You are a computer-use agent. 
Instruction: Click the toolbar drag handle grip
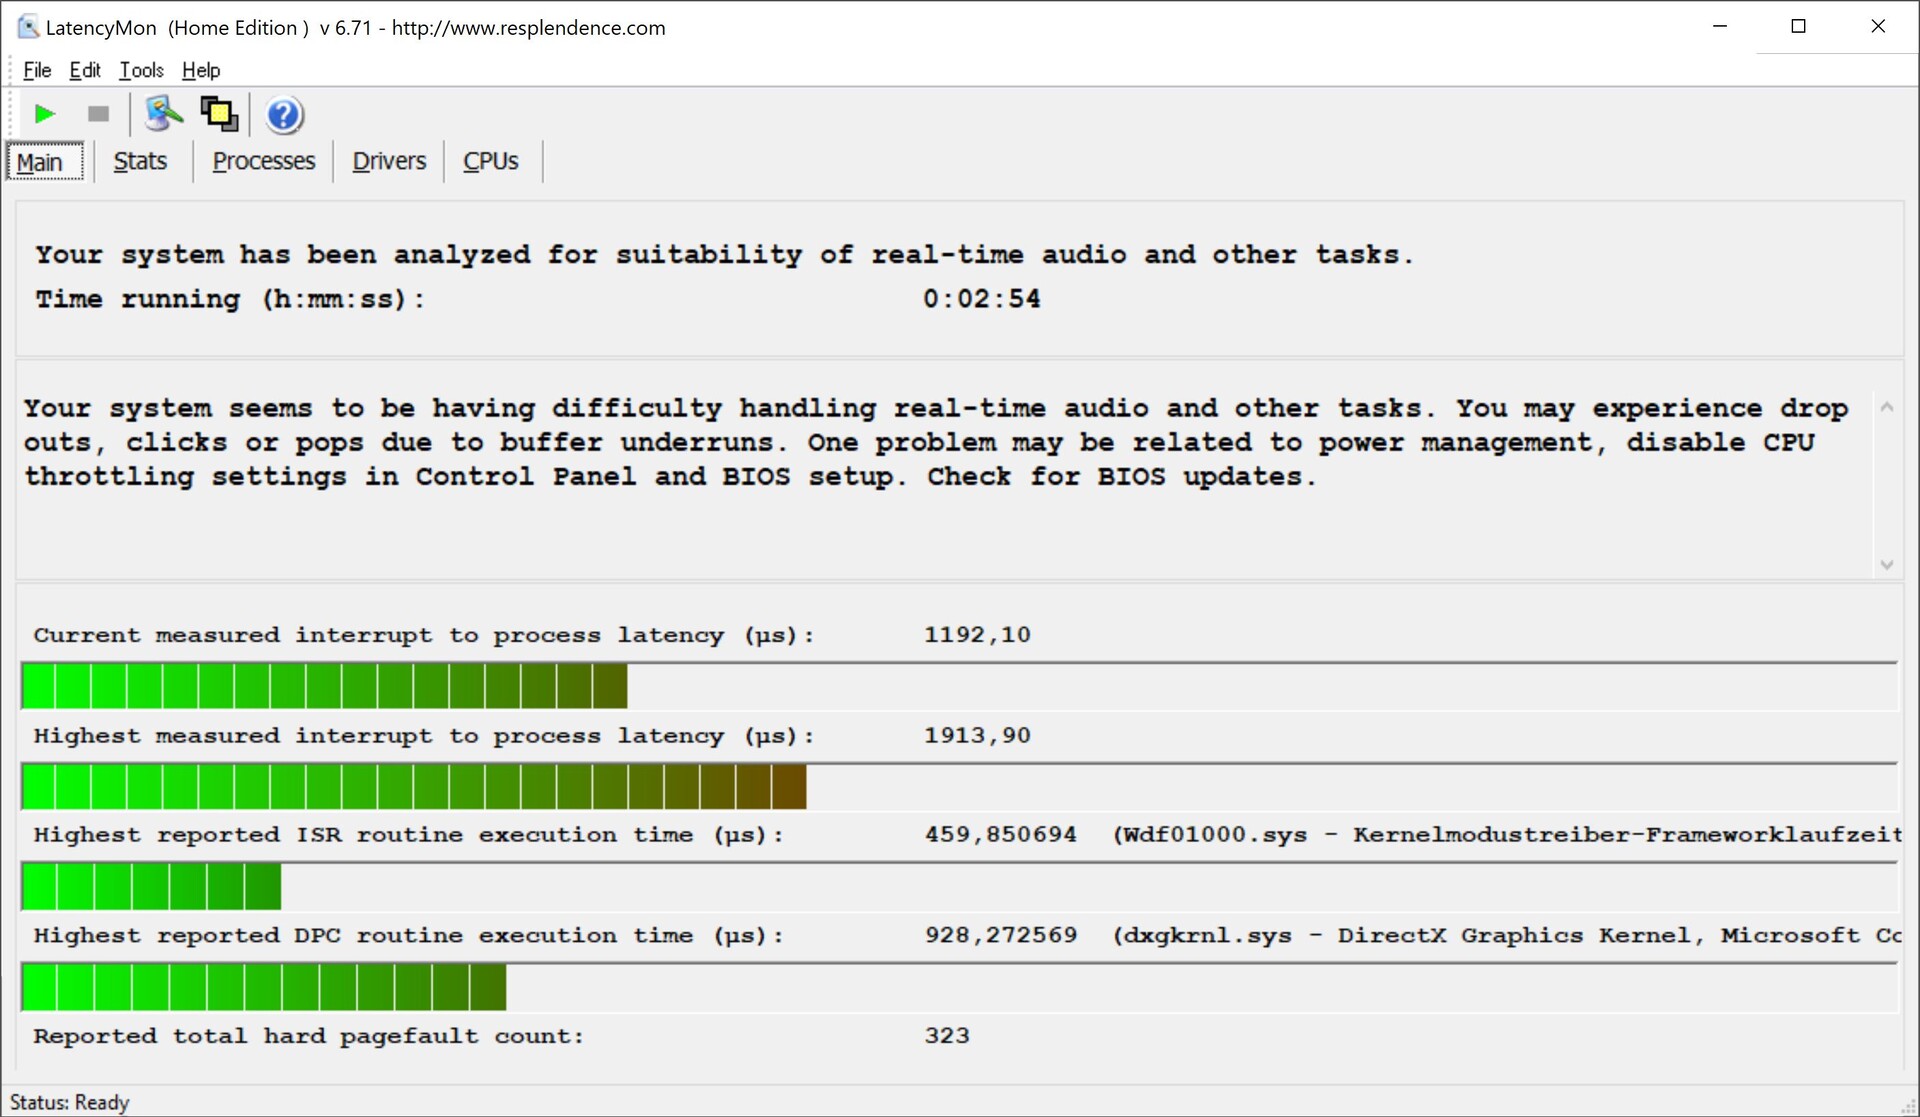click(x=11, y=113)
